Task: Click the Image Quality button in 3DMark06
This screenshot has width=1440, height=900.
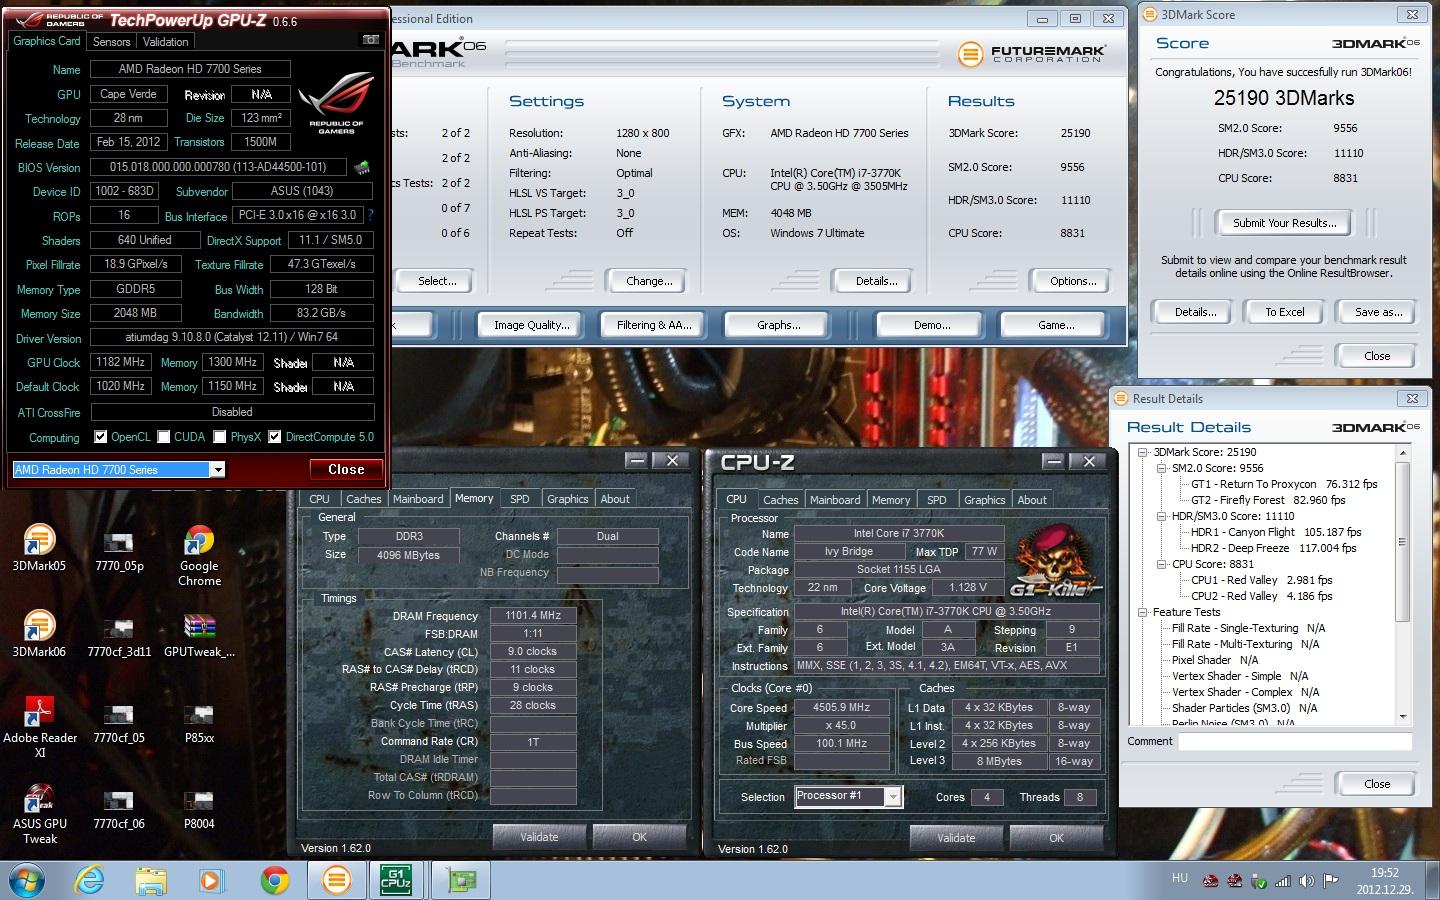Action: (531, 325)
